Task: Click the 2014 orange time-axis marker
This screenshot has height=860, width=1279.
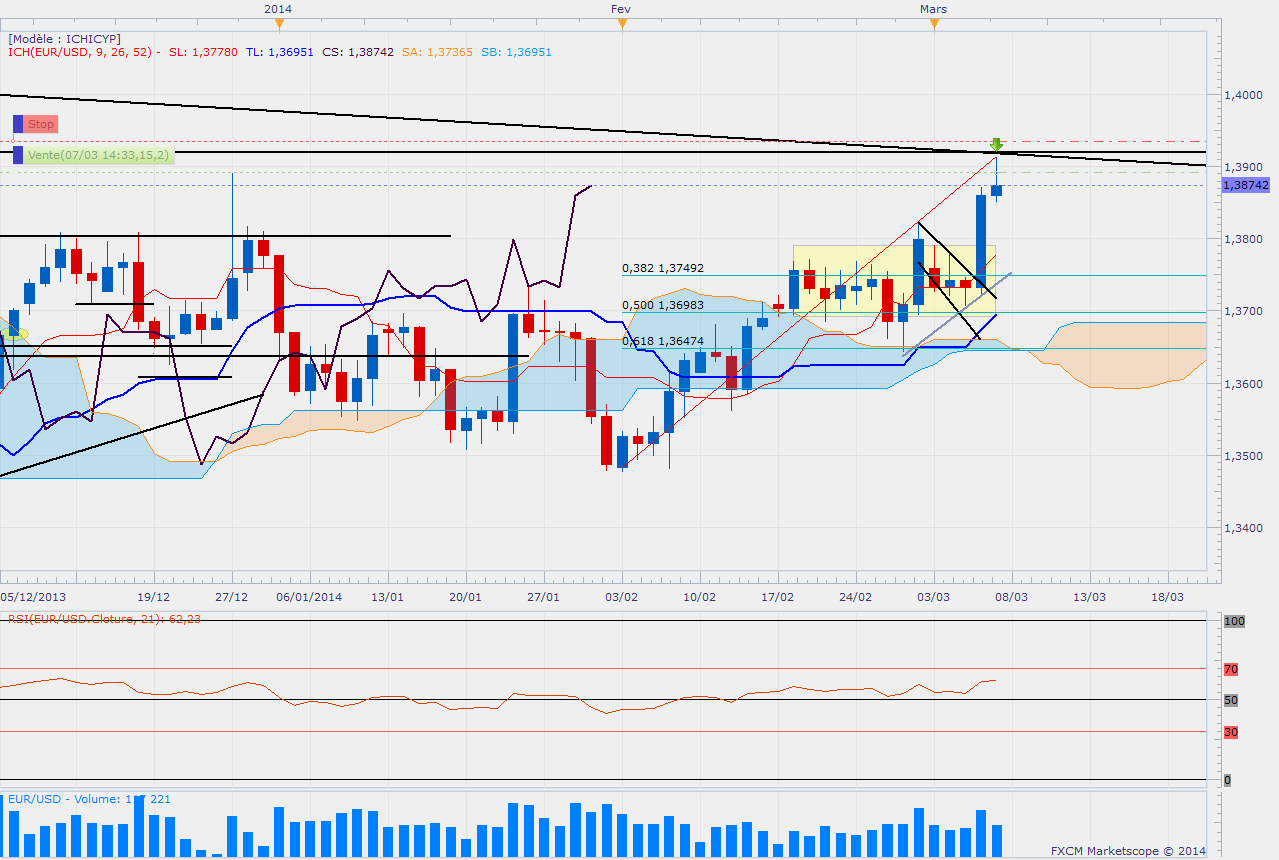Action: [x=279, y=24]
